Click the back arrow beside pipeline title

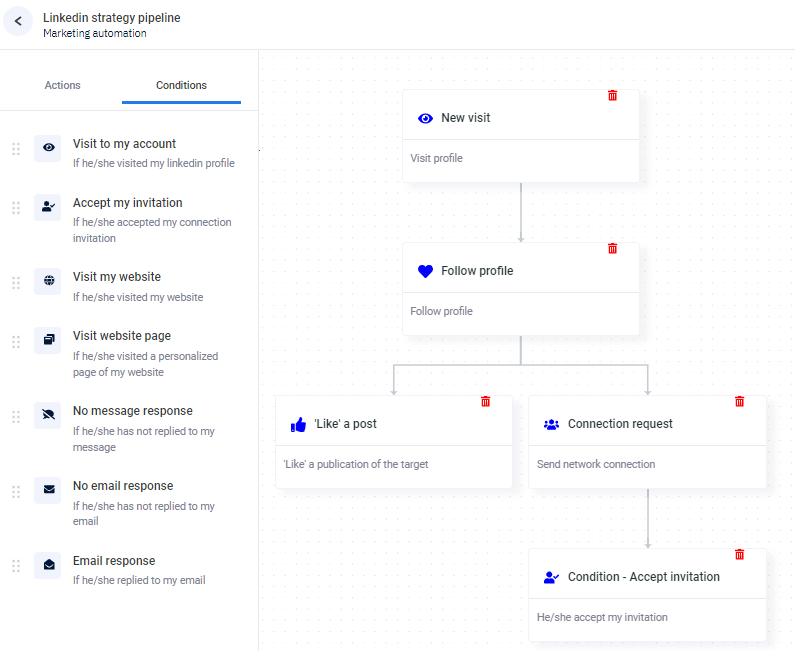coord(18,21)
